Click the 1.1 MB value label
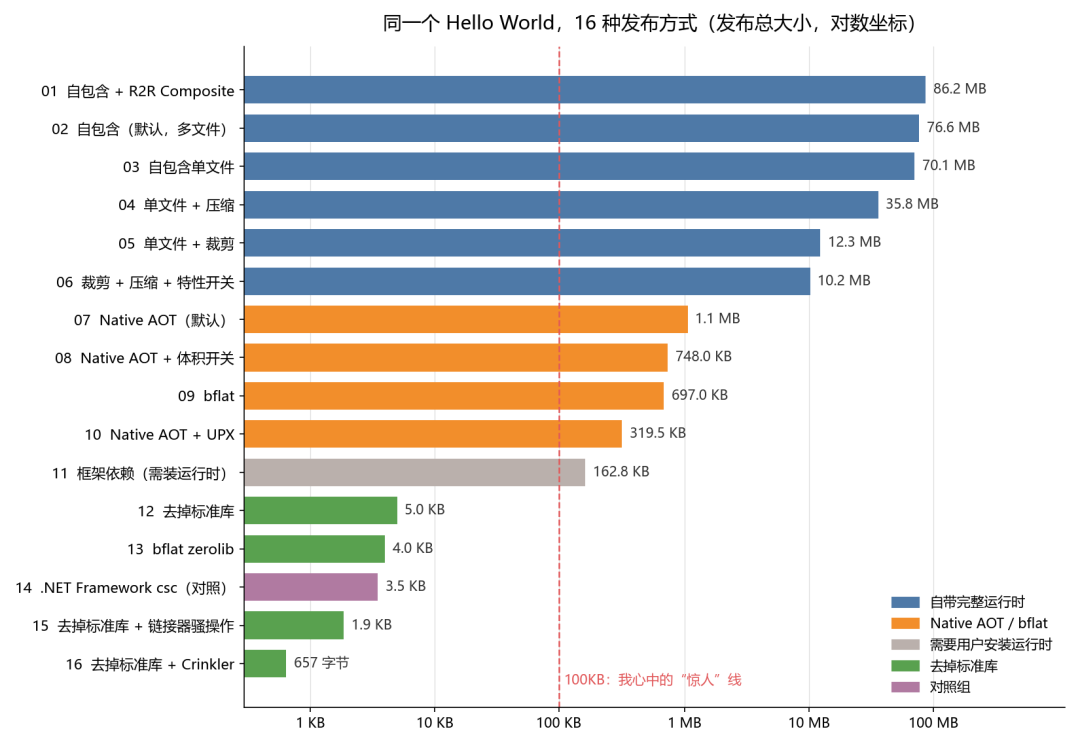Image resolution: width=1080 pixels, height=746 pixels. tap(717, 318)
